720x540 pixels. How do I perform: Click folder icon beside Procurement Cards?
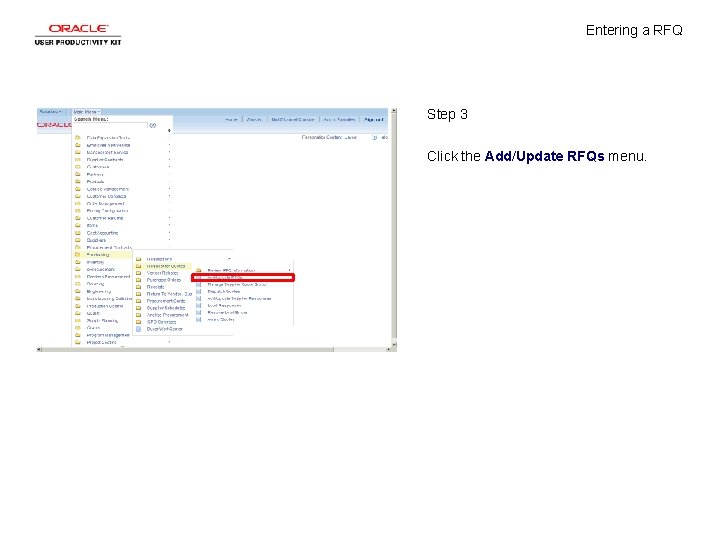(138, 301)
